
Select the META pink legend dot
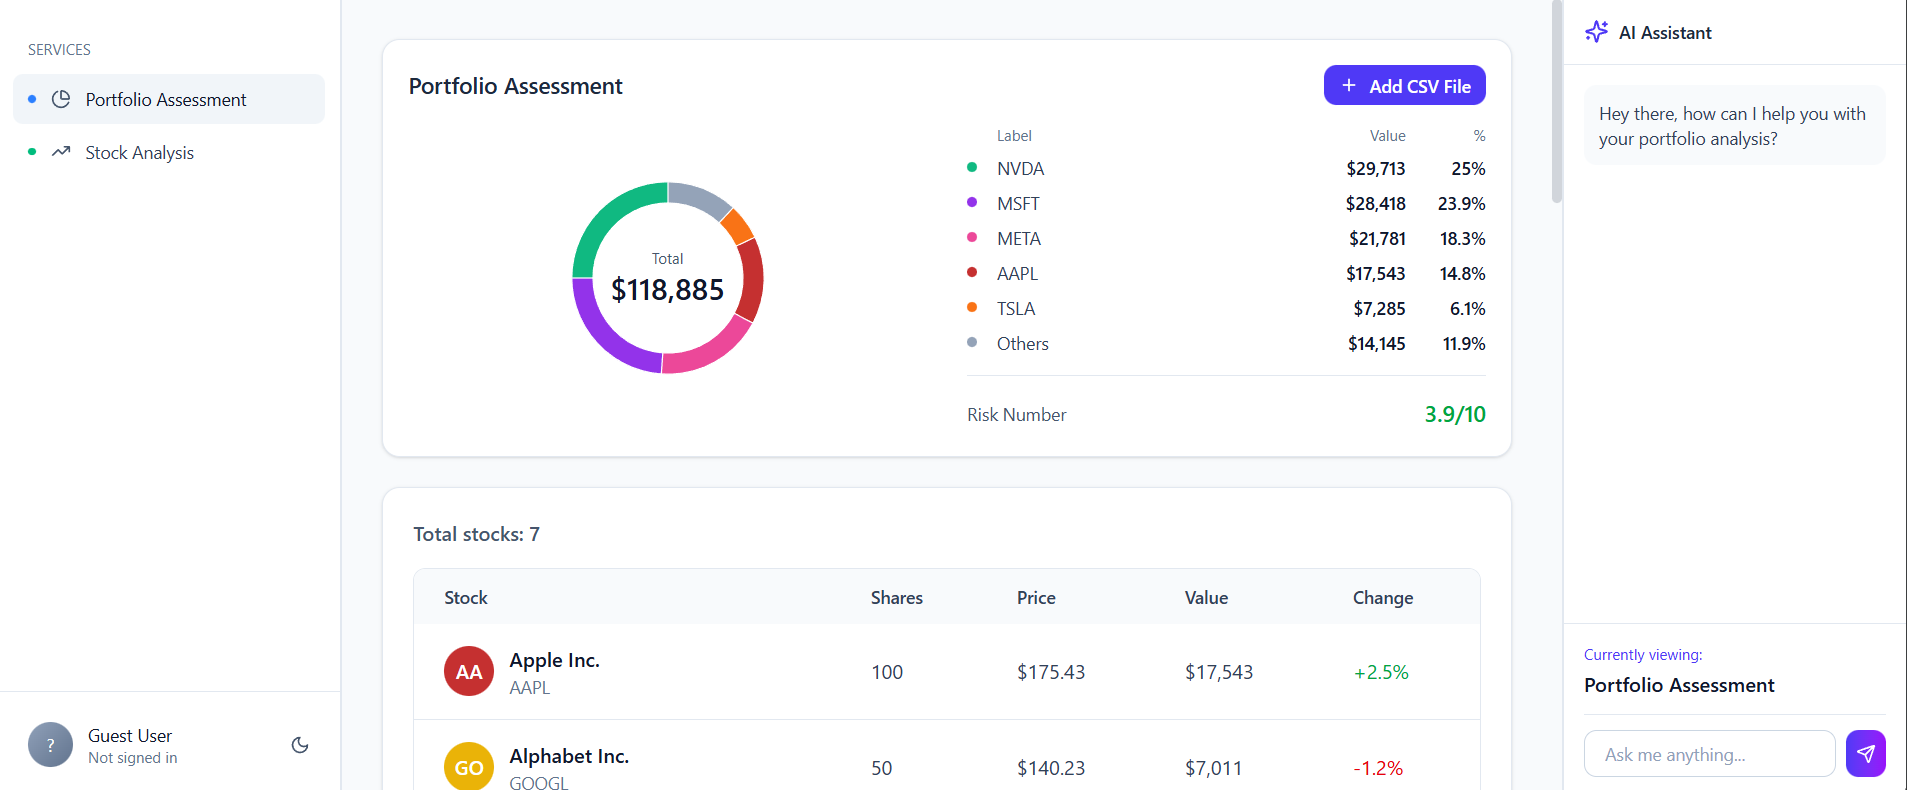tap(972, 238)
